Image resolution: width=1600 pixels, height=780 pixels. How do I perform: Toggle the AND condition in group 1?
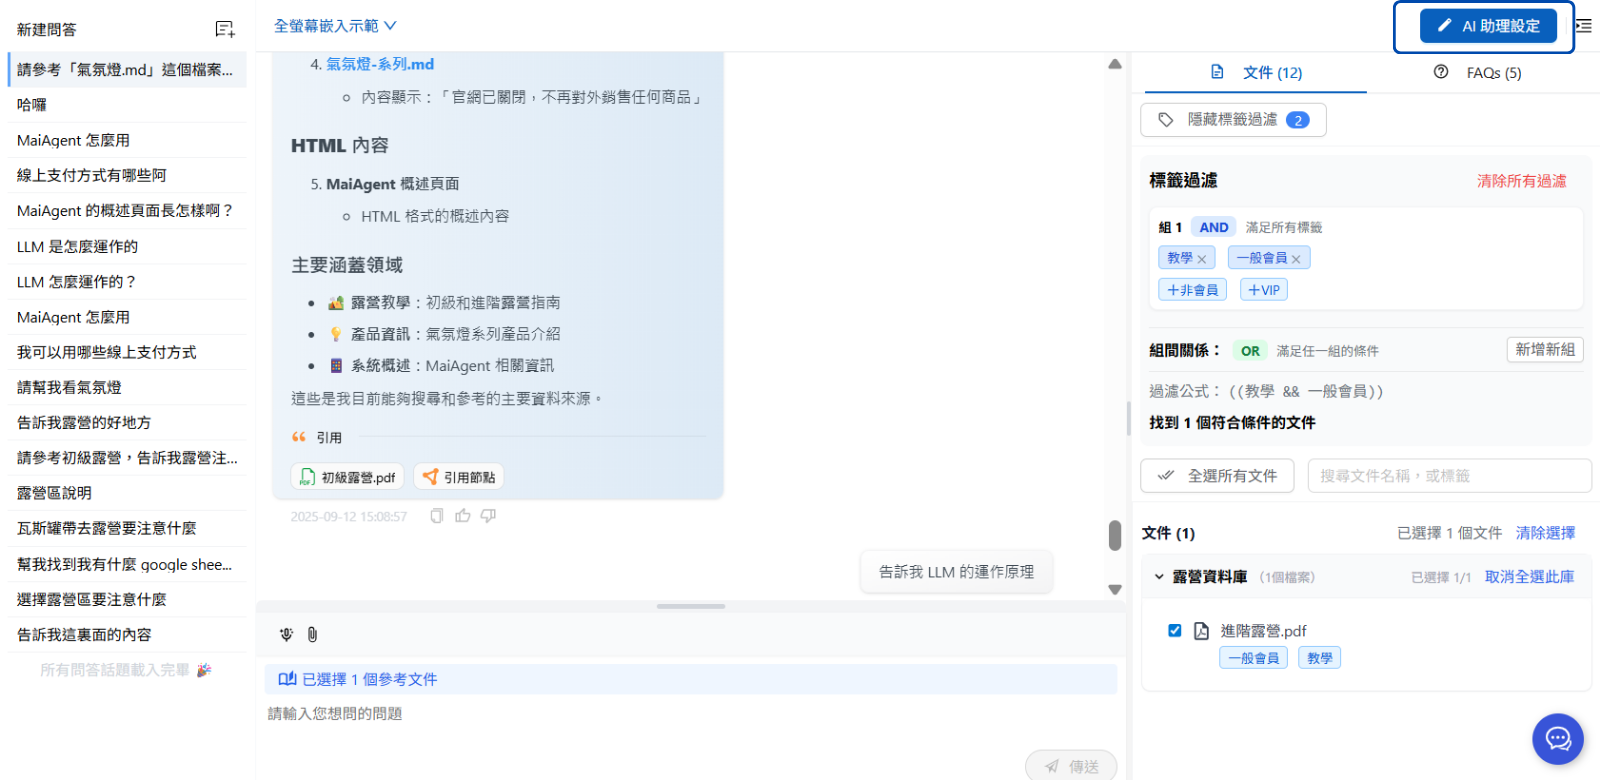click(x=1213, y=227)
